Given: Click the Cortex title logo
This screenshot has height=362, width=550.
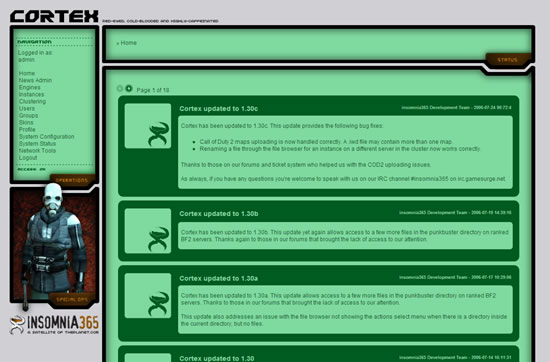Looking at the screenshot, I should (x=54, y=16).
